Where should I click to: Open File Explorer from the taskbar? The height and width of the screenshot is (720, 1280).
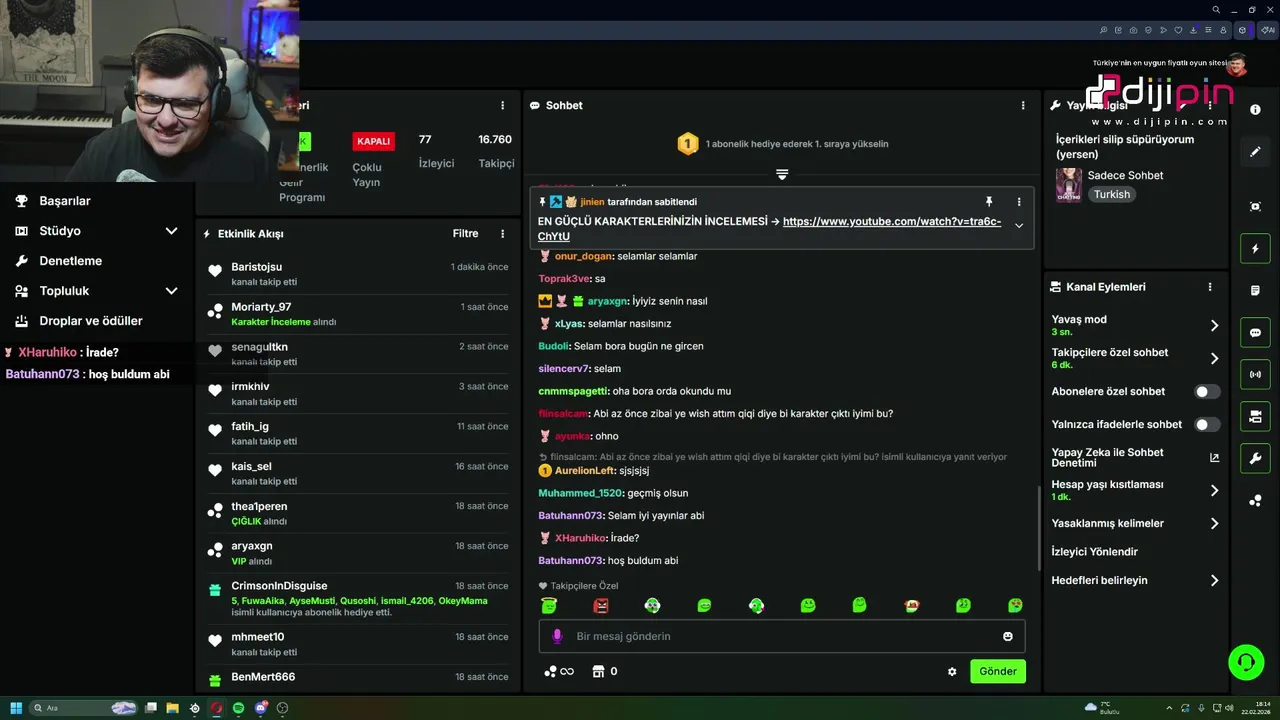(172, 708)
